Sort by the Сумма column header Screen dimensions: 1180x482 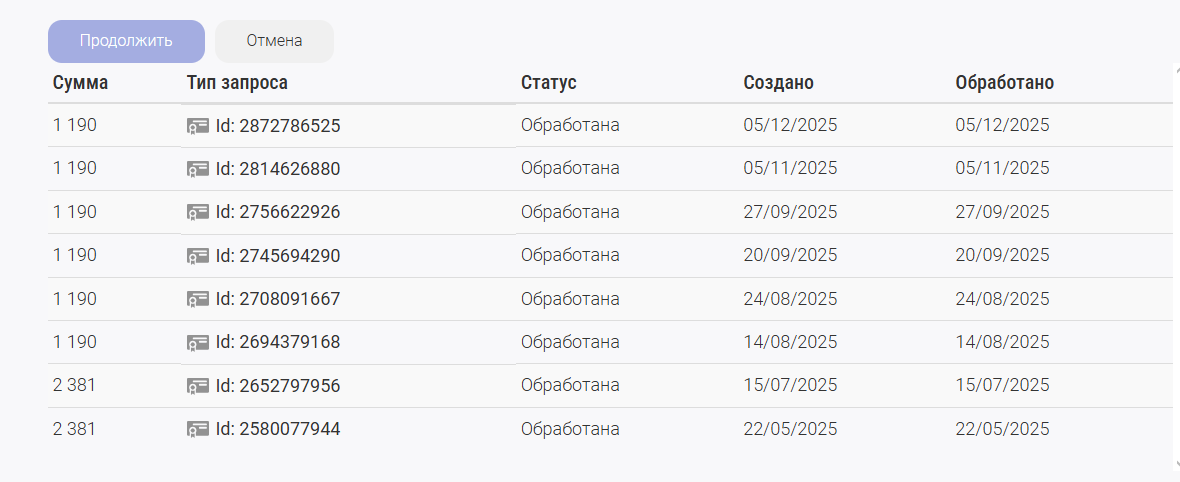coord(80,83)
